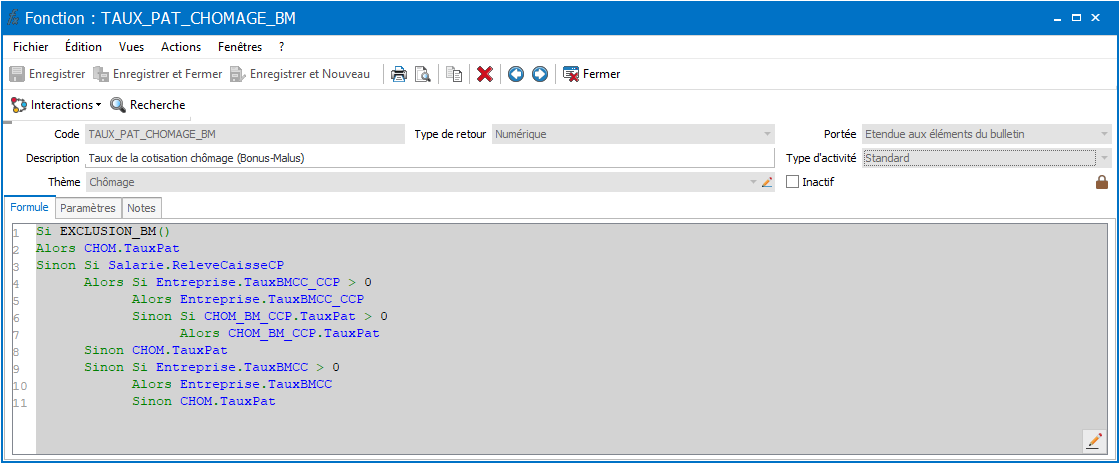Open the Portée dropdown list
Screen dimensions: 1120x464
(x=1105, y=134)
